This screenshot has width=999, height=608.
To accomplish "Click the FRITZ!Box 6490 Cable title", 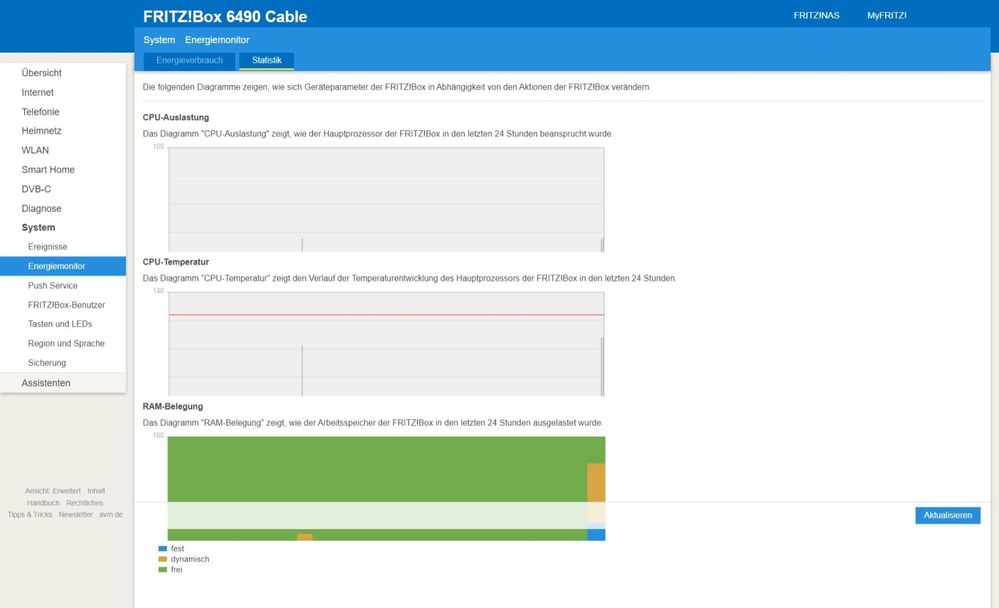I will point(225,17).
